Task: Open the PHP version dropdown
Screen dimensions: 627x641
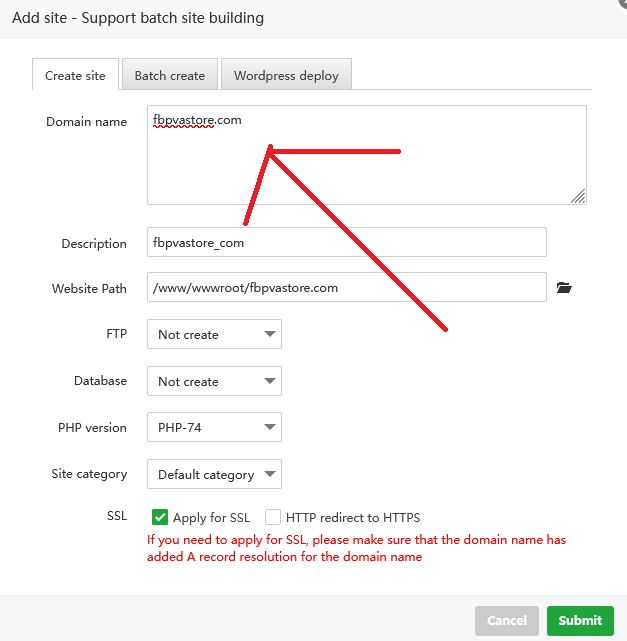Action: click(214, 428)
